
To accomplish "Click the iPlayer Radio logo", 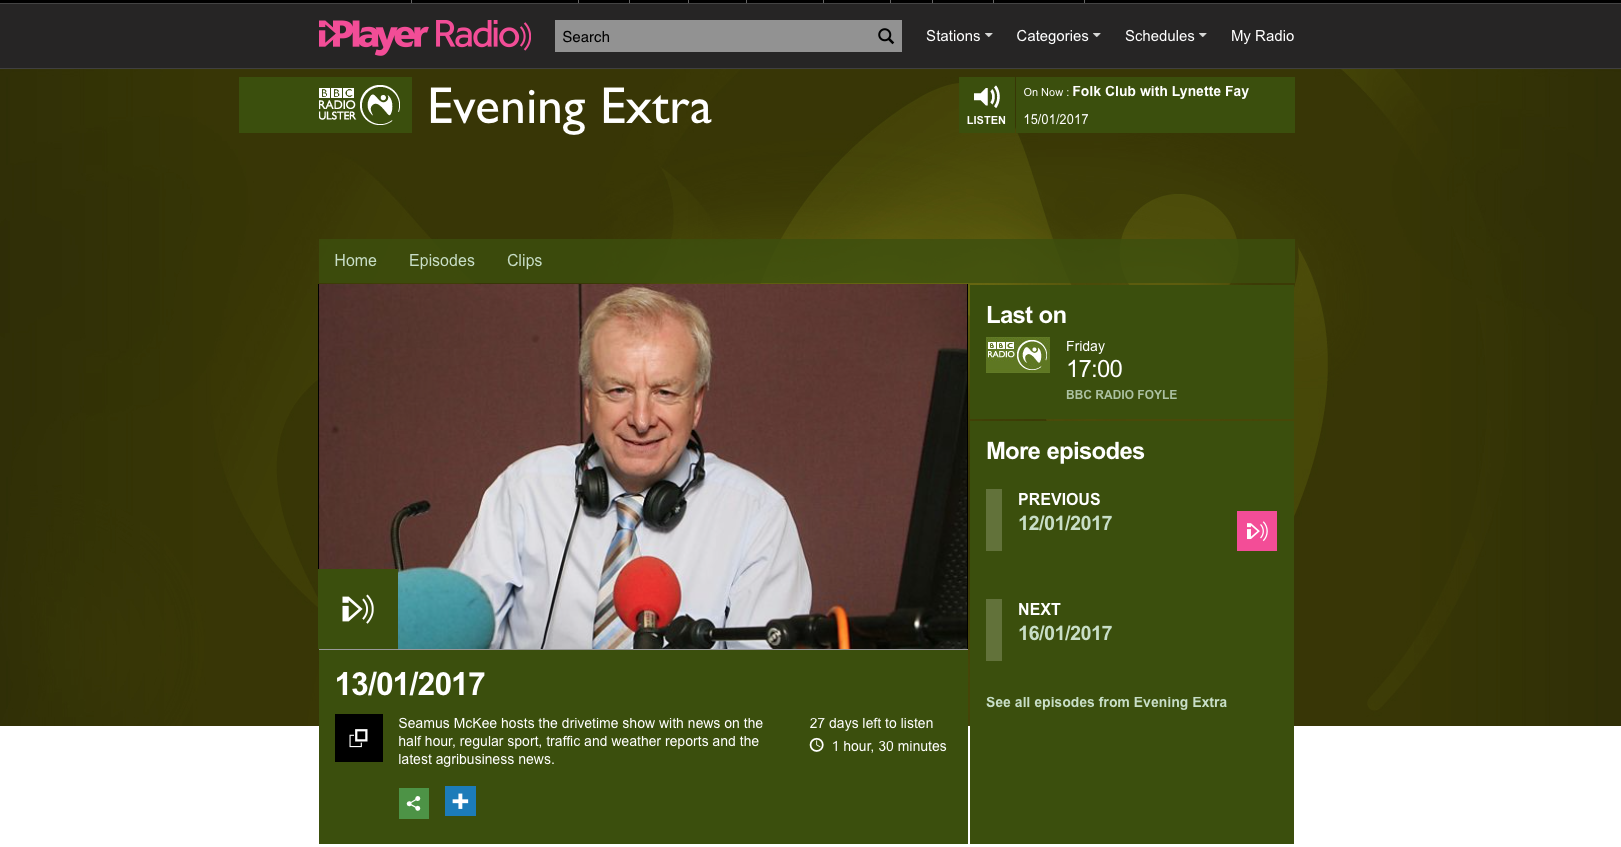I will (x=425, y=36).
